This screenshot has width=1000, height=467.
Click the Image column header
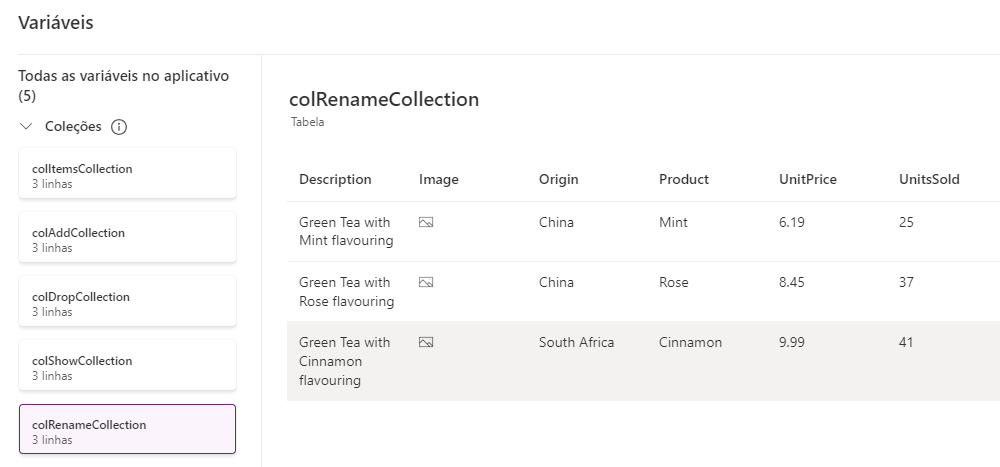coord(439,180)
